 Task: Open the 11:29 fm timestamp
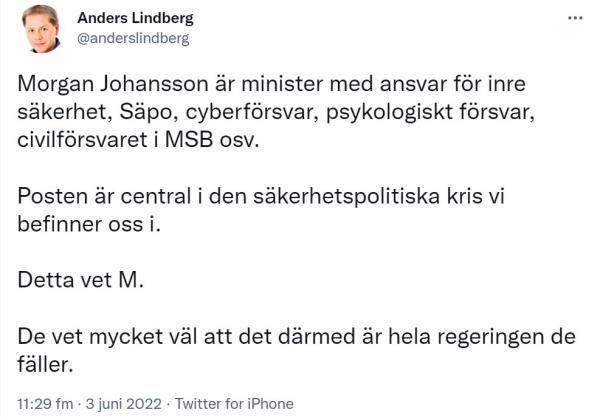[45, 404]
